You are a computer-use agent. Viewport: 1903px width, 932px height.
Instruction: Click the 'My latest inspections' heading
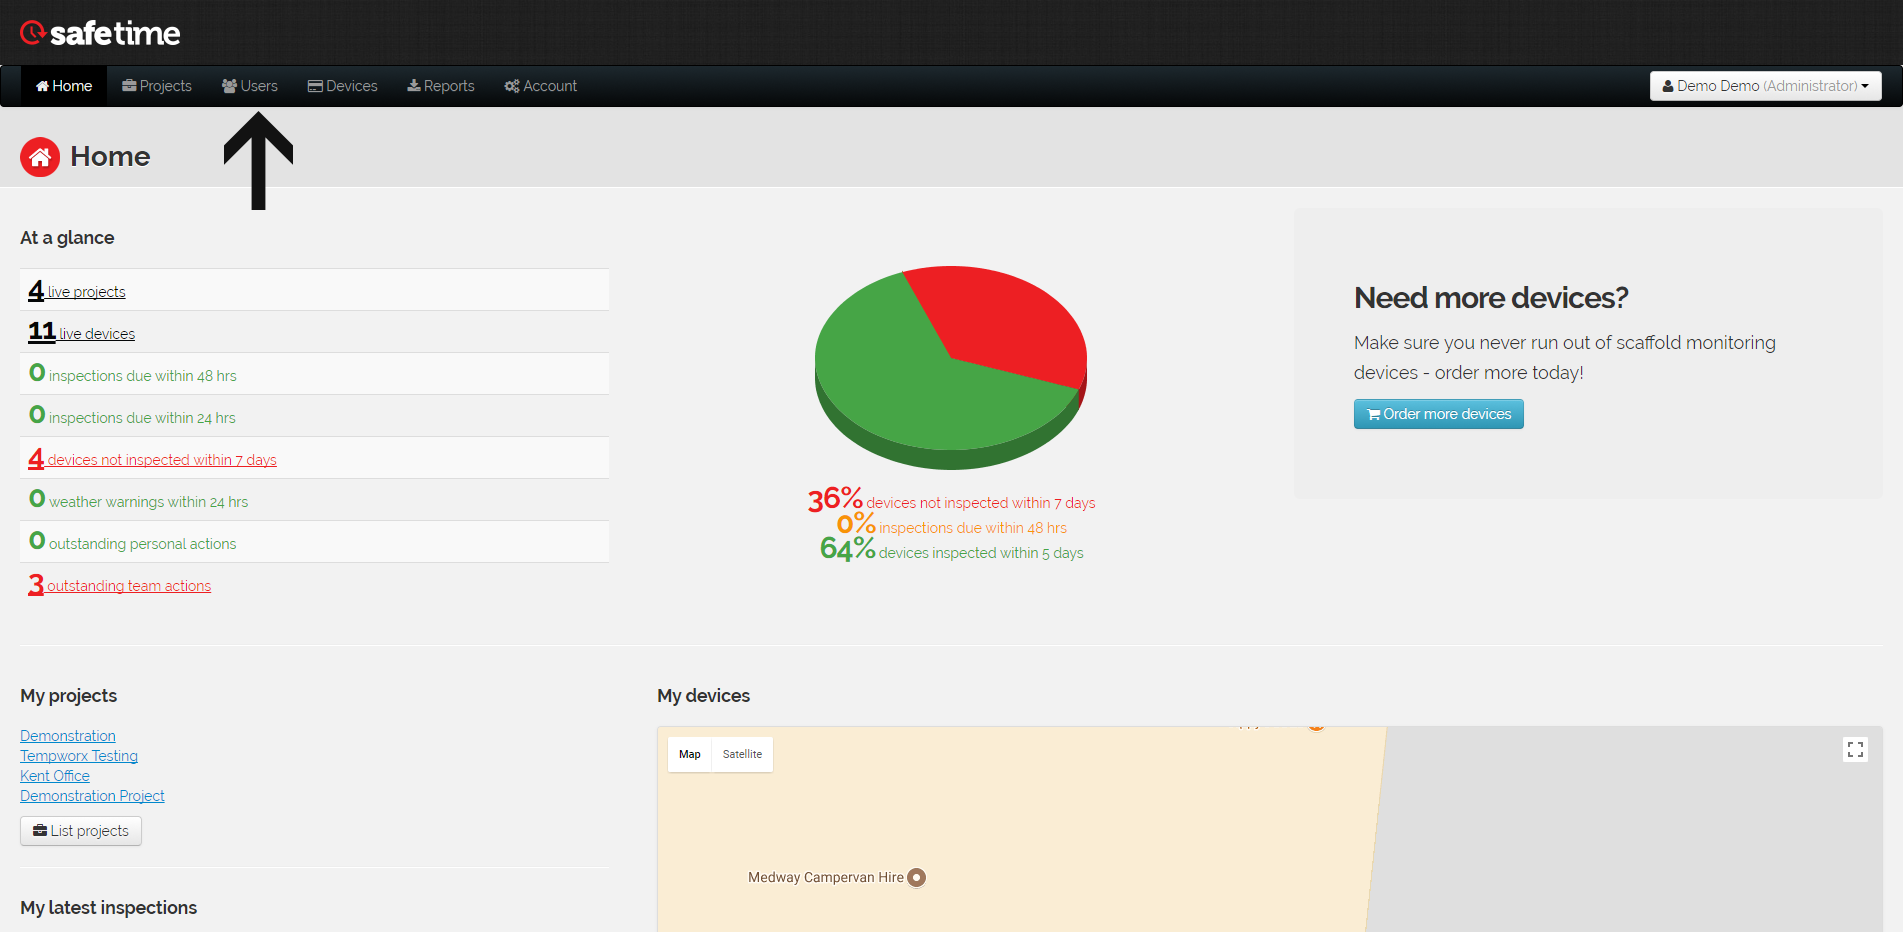(x=109, y=908)
